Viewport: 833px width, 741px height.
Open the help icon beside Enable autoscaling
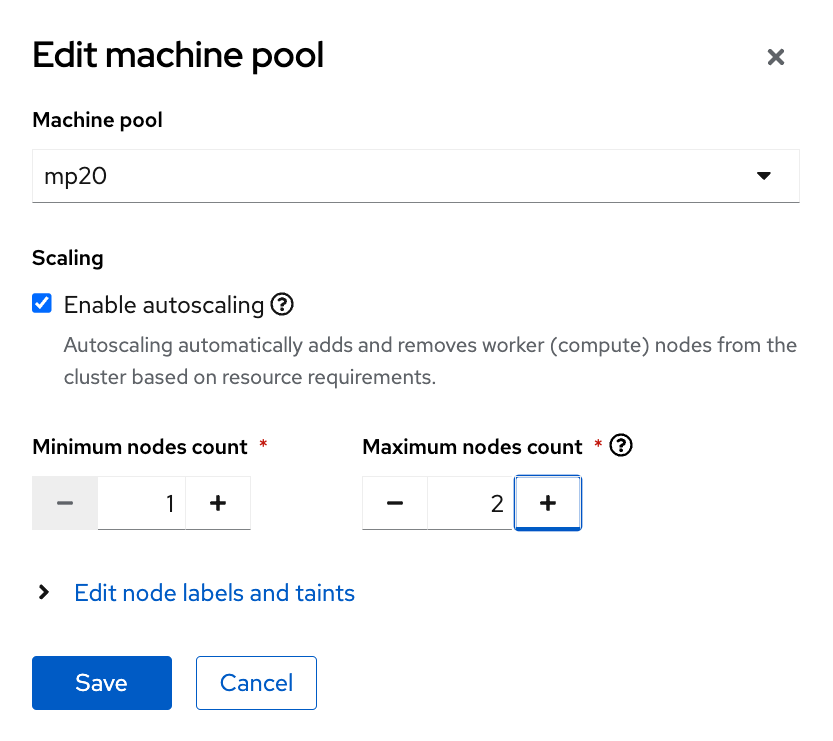pyautogui.click(x=282, y=304)
